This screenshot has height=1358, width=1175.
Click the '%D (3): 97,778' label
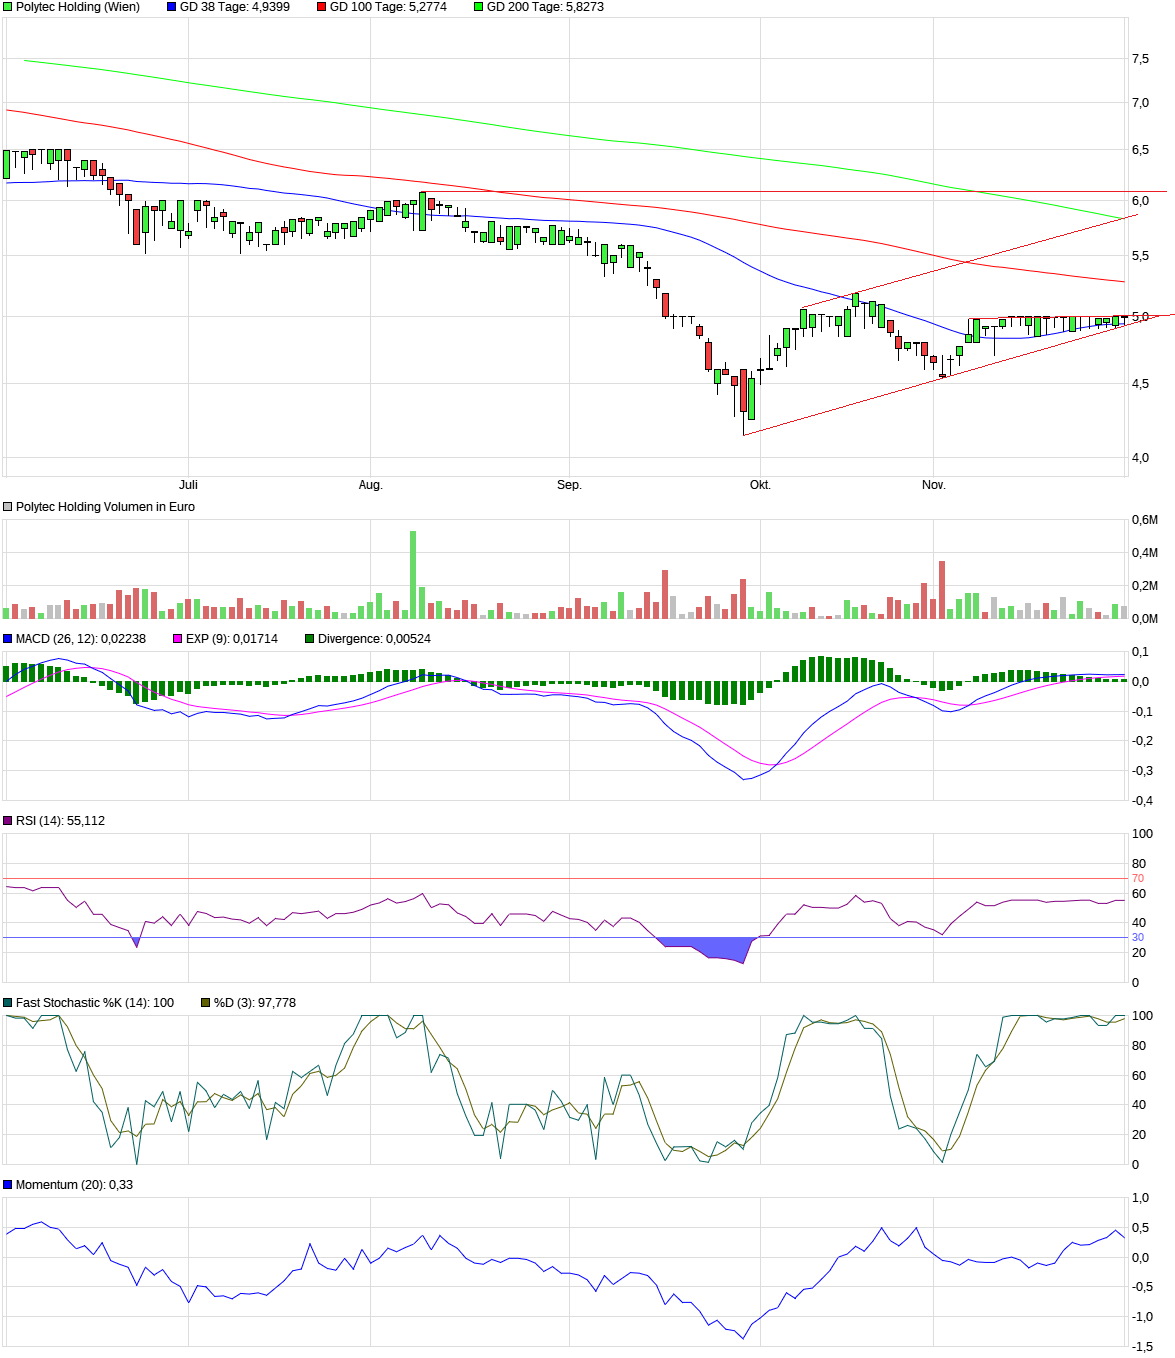pos(255,1003)
